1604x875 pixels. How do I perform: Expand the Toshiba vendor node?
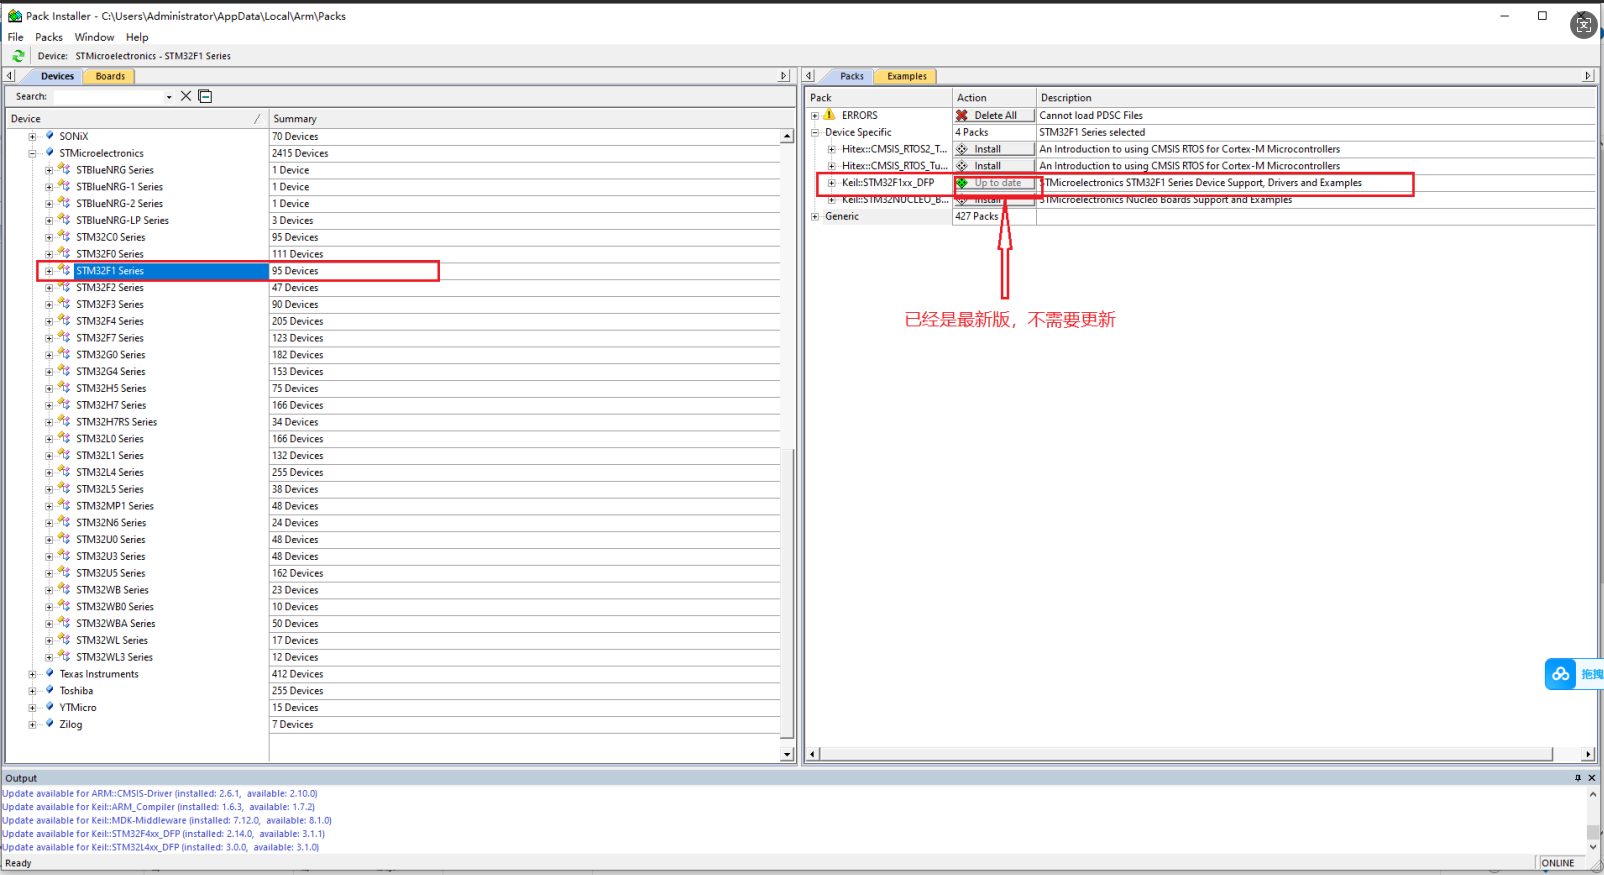click(x=32, y=691)
